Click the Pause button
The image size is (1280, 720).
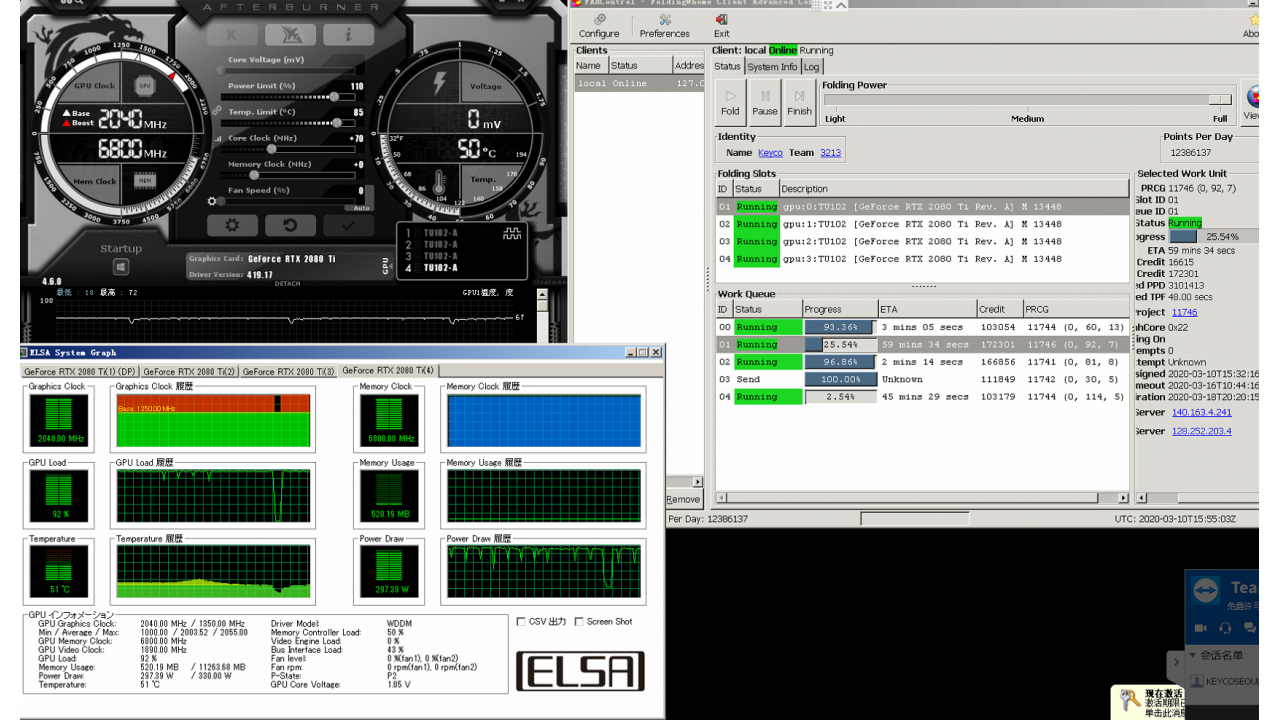coord(765,103)
